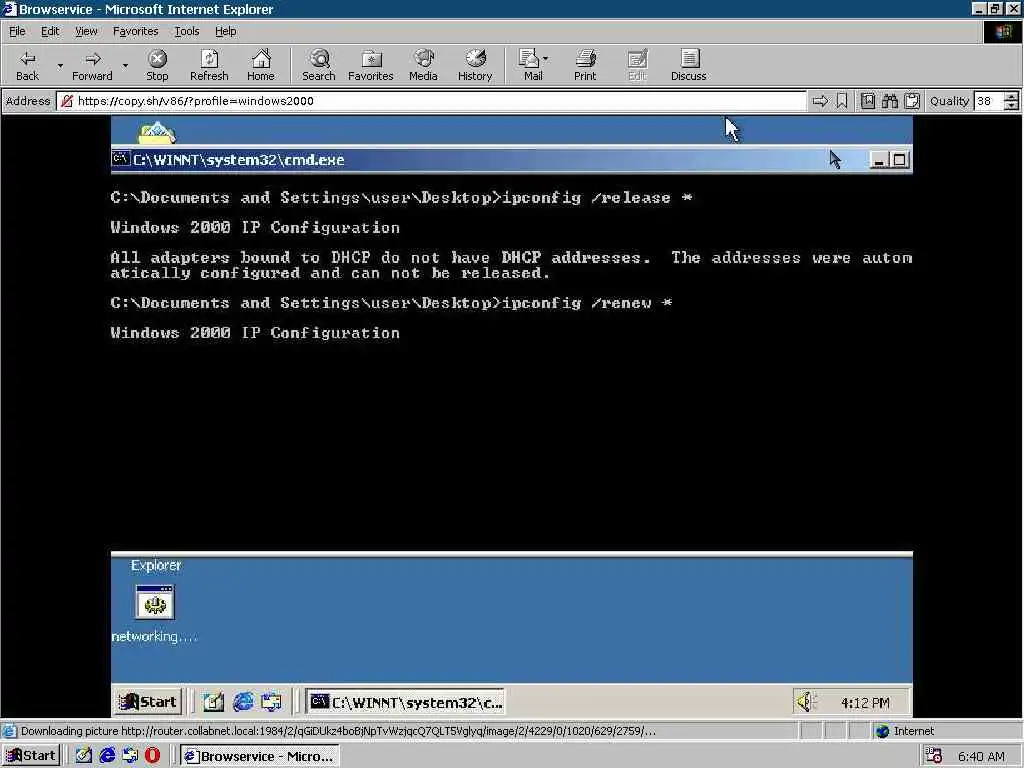Click the book icon left of the binoculars
Screen dimensions: 1024x768
(x=868, y=101)
